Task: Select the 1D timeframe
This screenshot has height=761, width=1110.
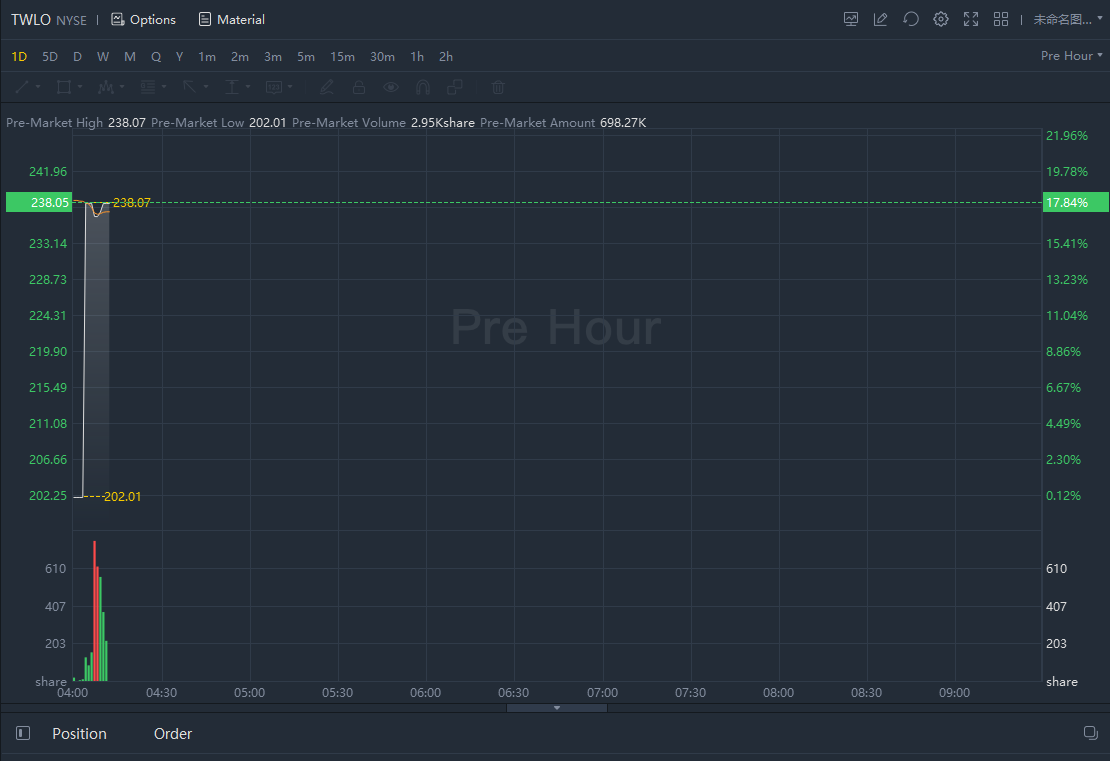Action: (x=19, y=57)
